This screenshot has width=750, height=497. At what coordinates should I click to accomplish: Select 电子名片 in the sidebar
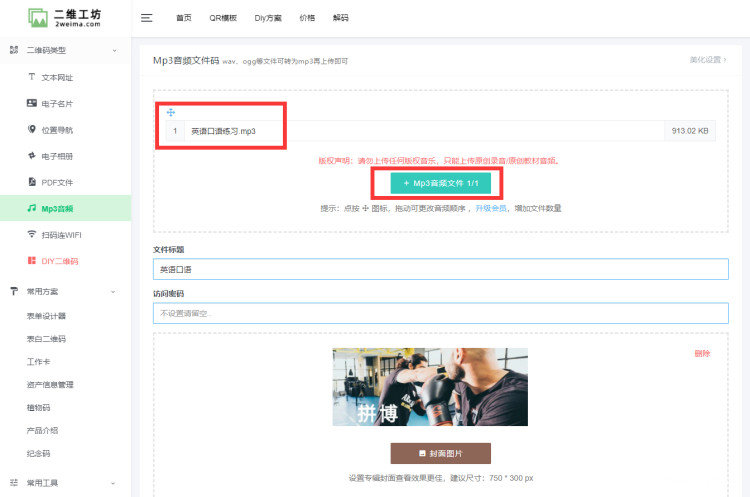click(x=56, y=103)
